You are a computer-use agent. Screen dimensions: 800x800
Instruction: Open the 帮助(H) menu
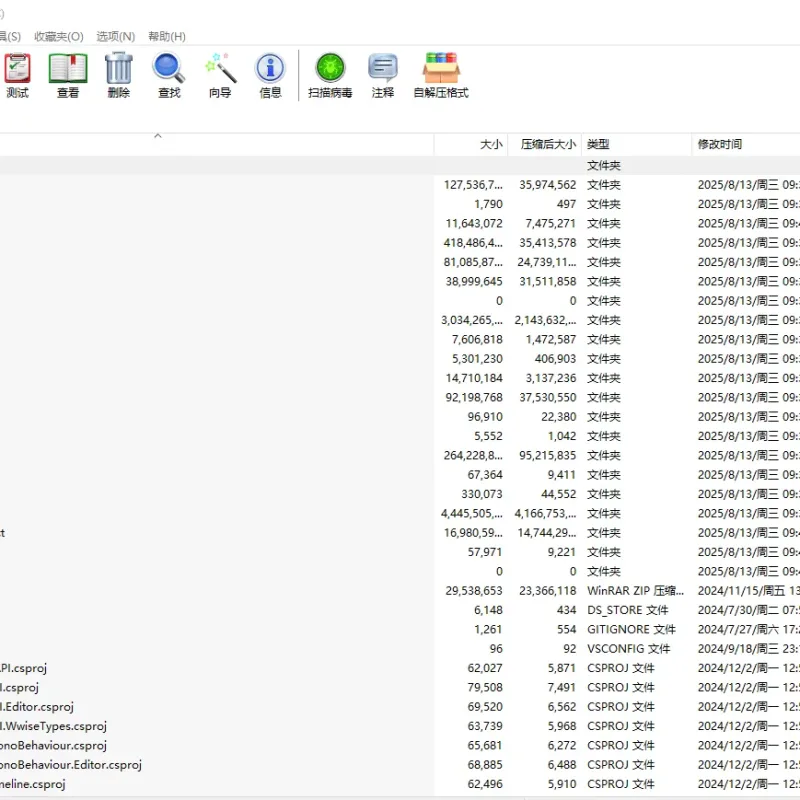(x=167, y=36)
